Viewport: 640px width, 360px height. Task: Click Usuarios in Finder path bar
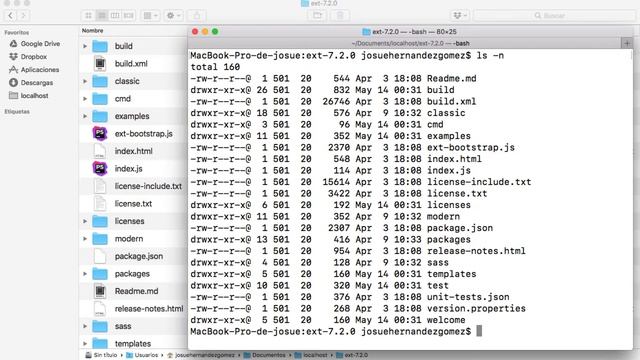click(x=142, y=355)
